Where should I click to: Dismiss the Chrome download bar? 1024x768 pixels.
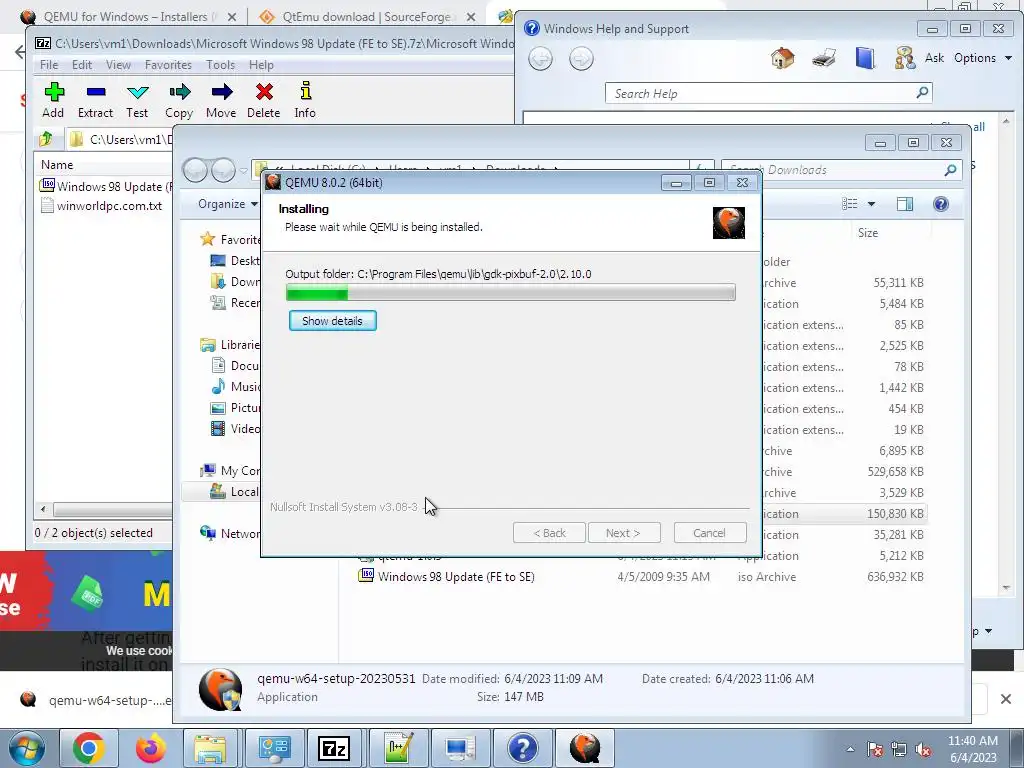coord(1006,699)
